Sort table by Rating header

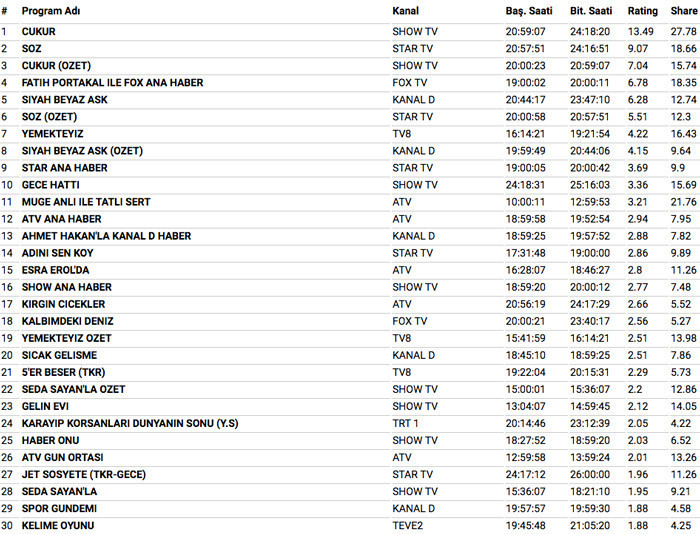[643, 11]
